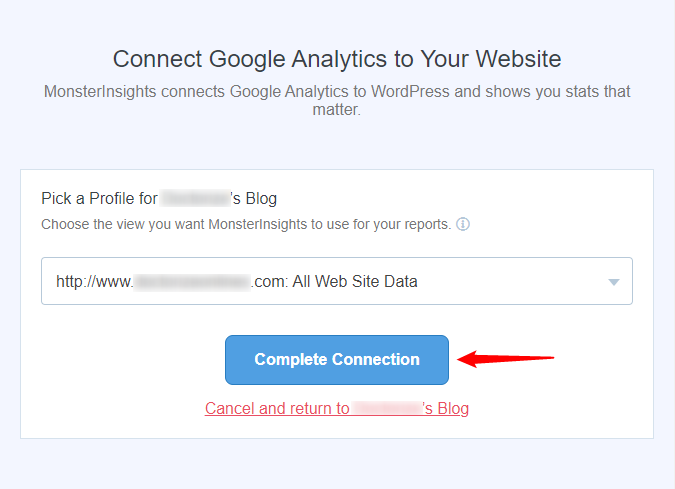
Task: Click the blurred blog name in cancel link
Action: [388, 408]
